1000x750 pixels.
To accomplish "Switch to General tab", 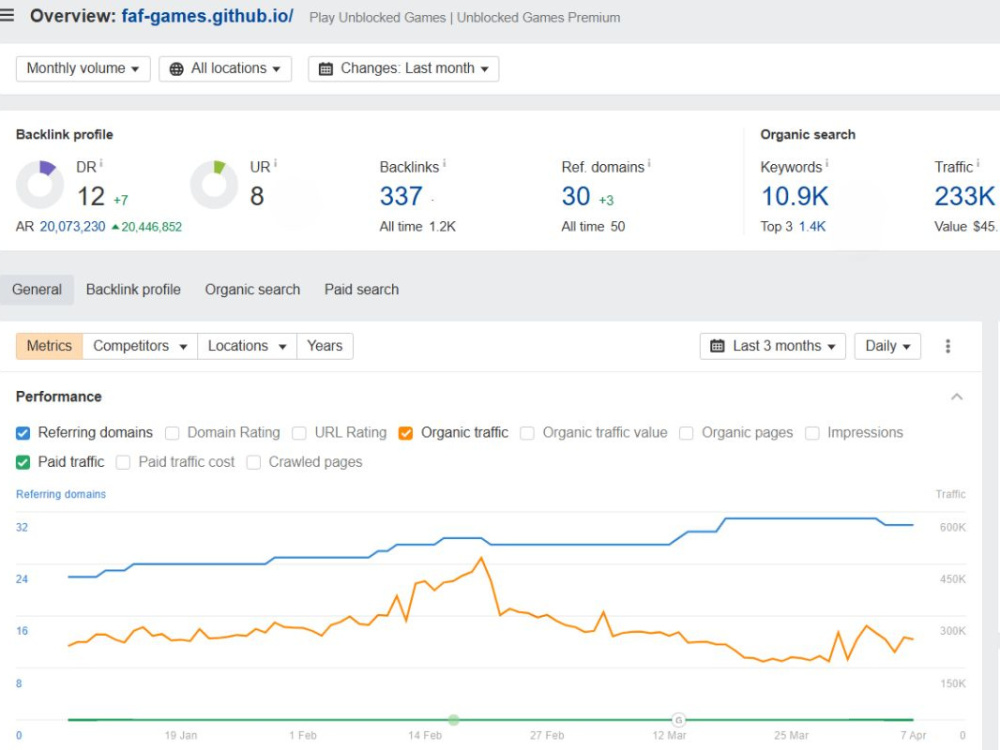I will [x=37, y=290].
